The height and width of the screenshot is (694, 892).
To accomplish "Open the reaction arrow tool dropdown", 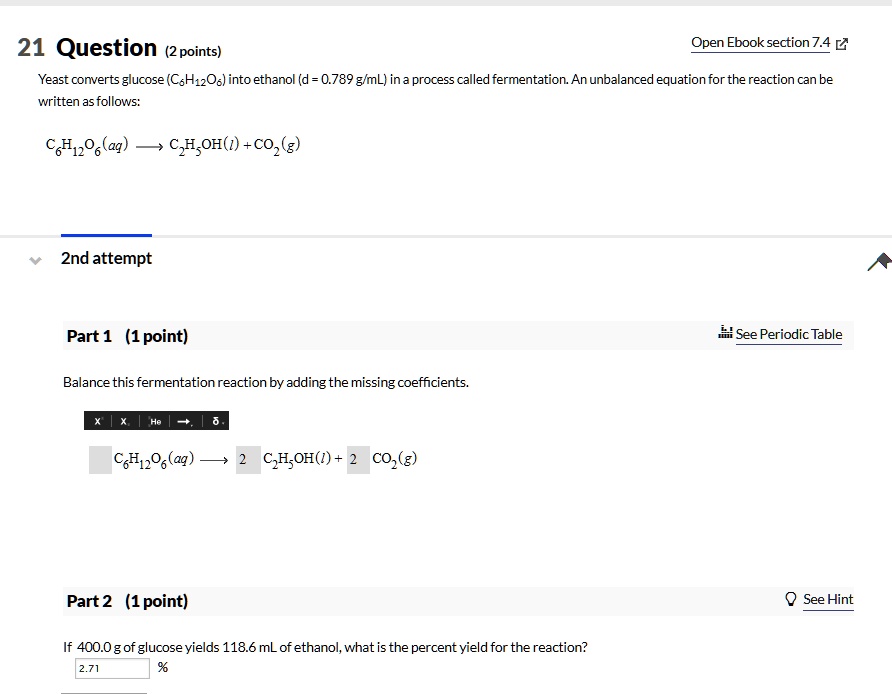I will pos(185,421).
